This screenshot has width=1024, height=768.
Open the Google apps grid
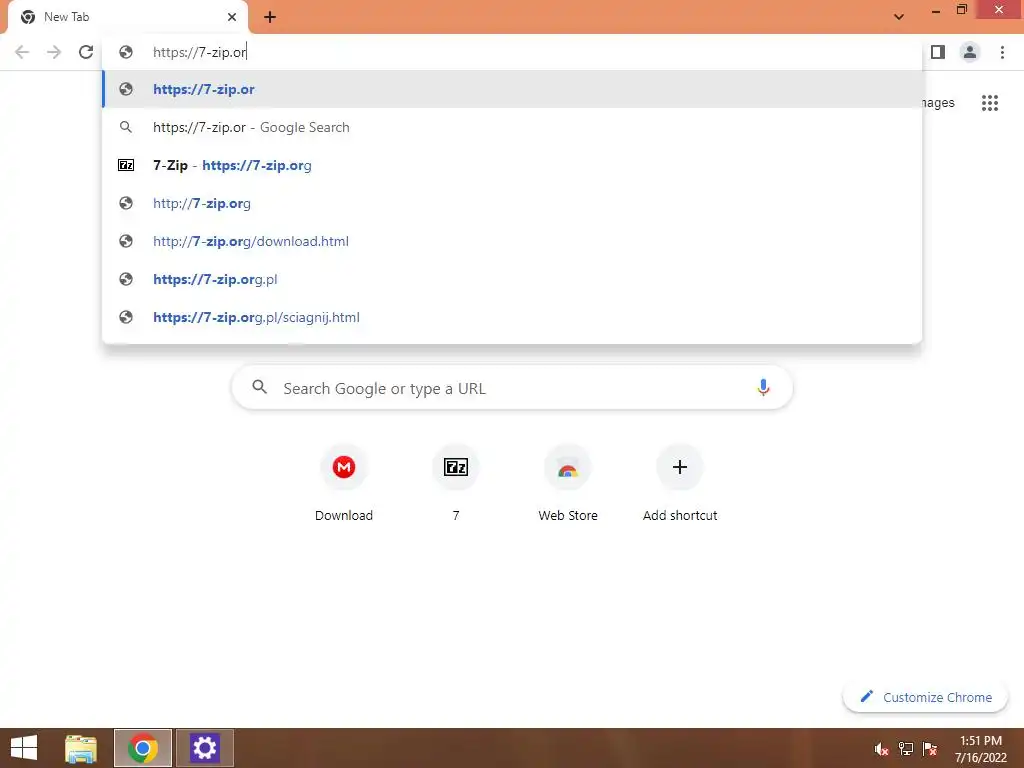tap(990, 103)
